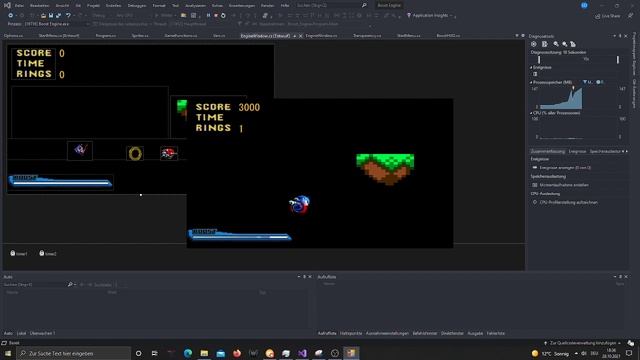
Task: Collapse the CPU (% aller Prozessoren) section
Action: pos(531,113)
